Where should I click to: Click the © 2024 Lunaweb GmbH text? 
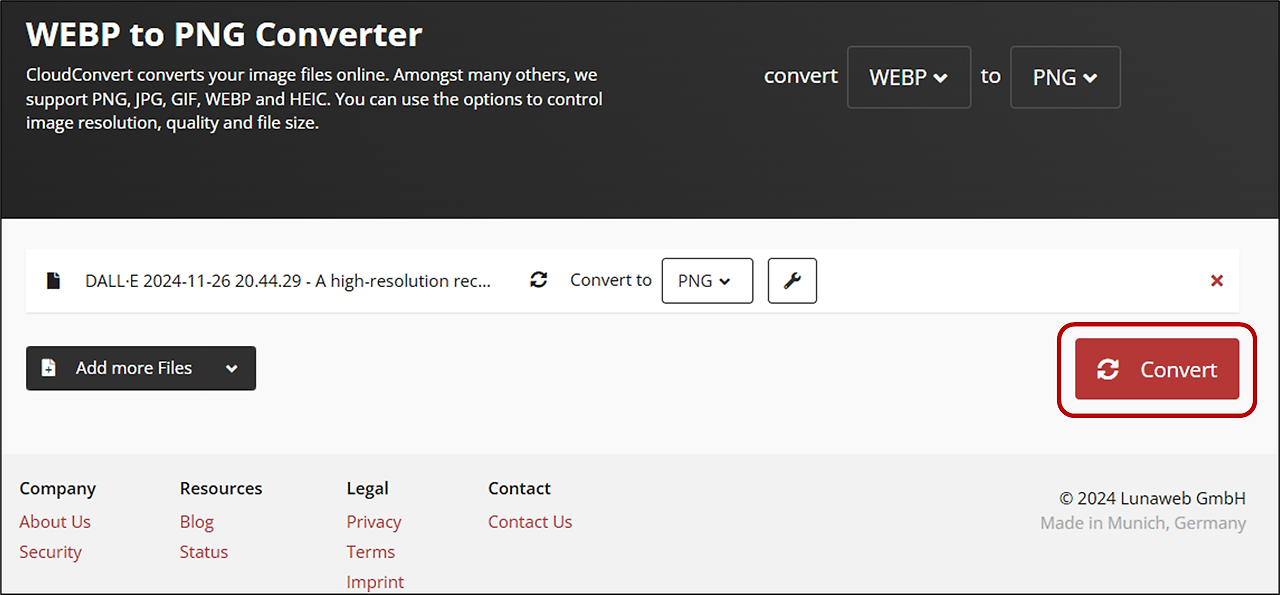1153,498
